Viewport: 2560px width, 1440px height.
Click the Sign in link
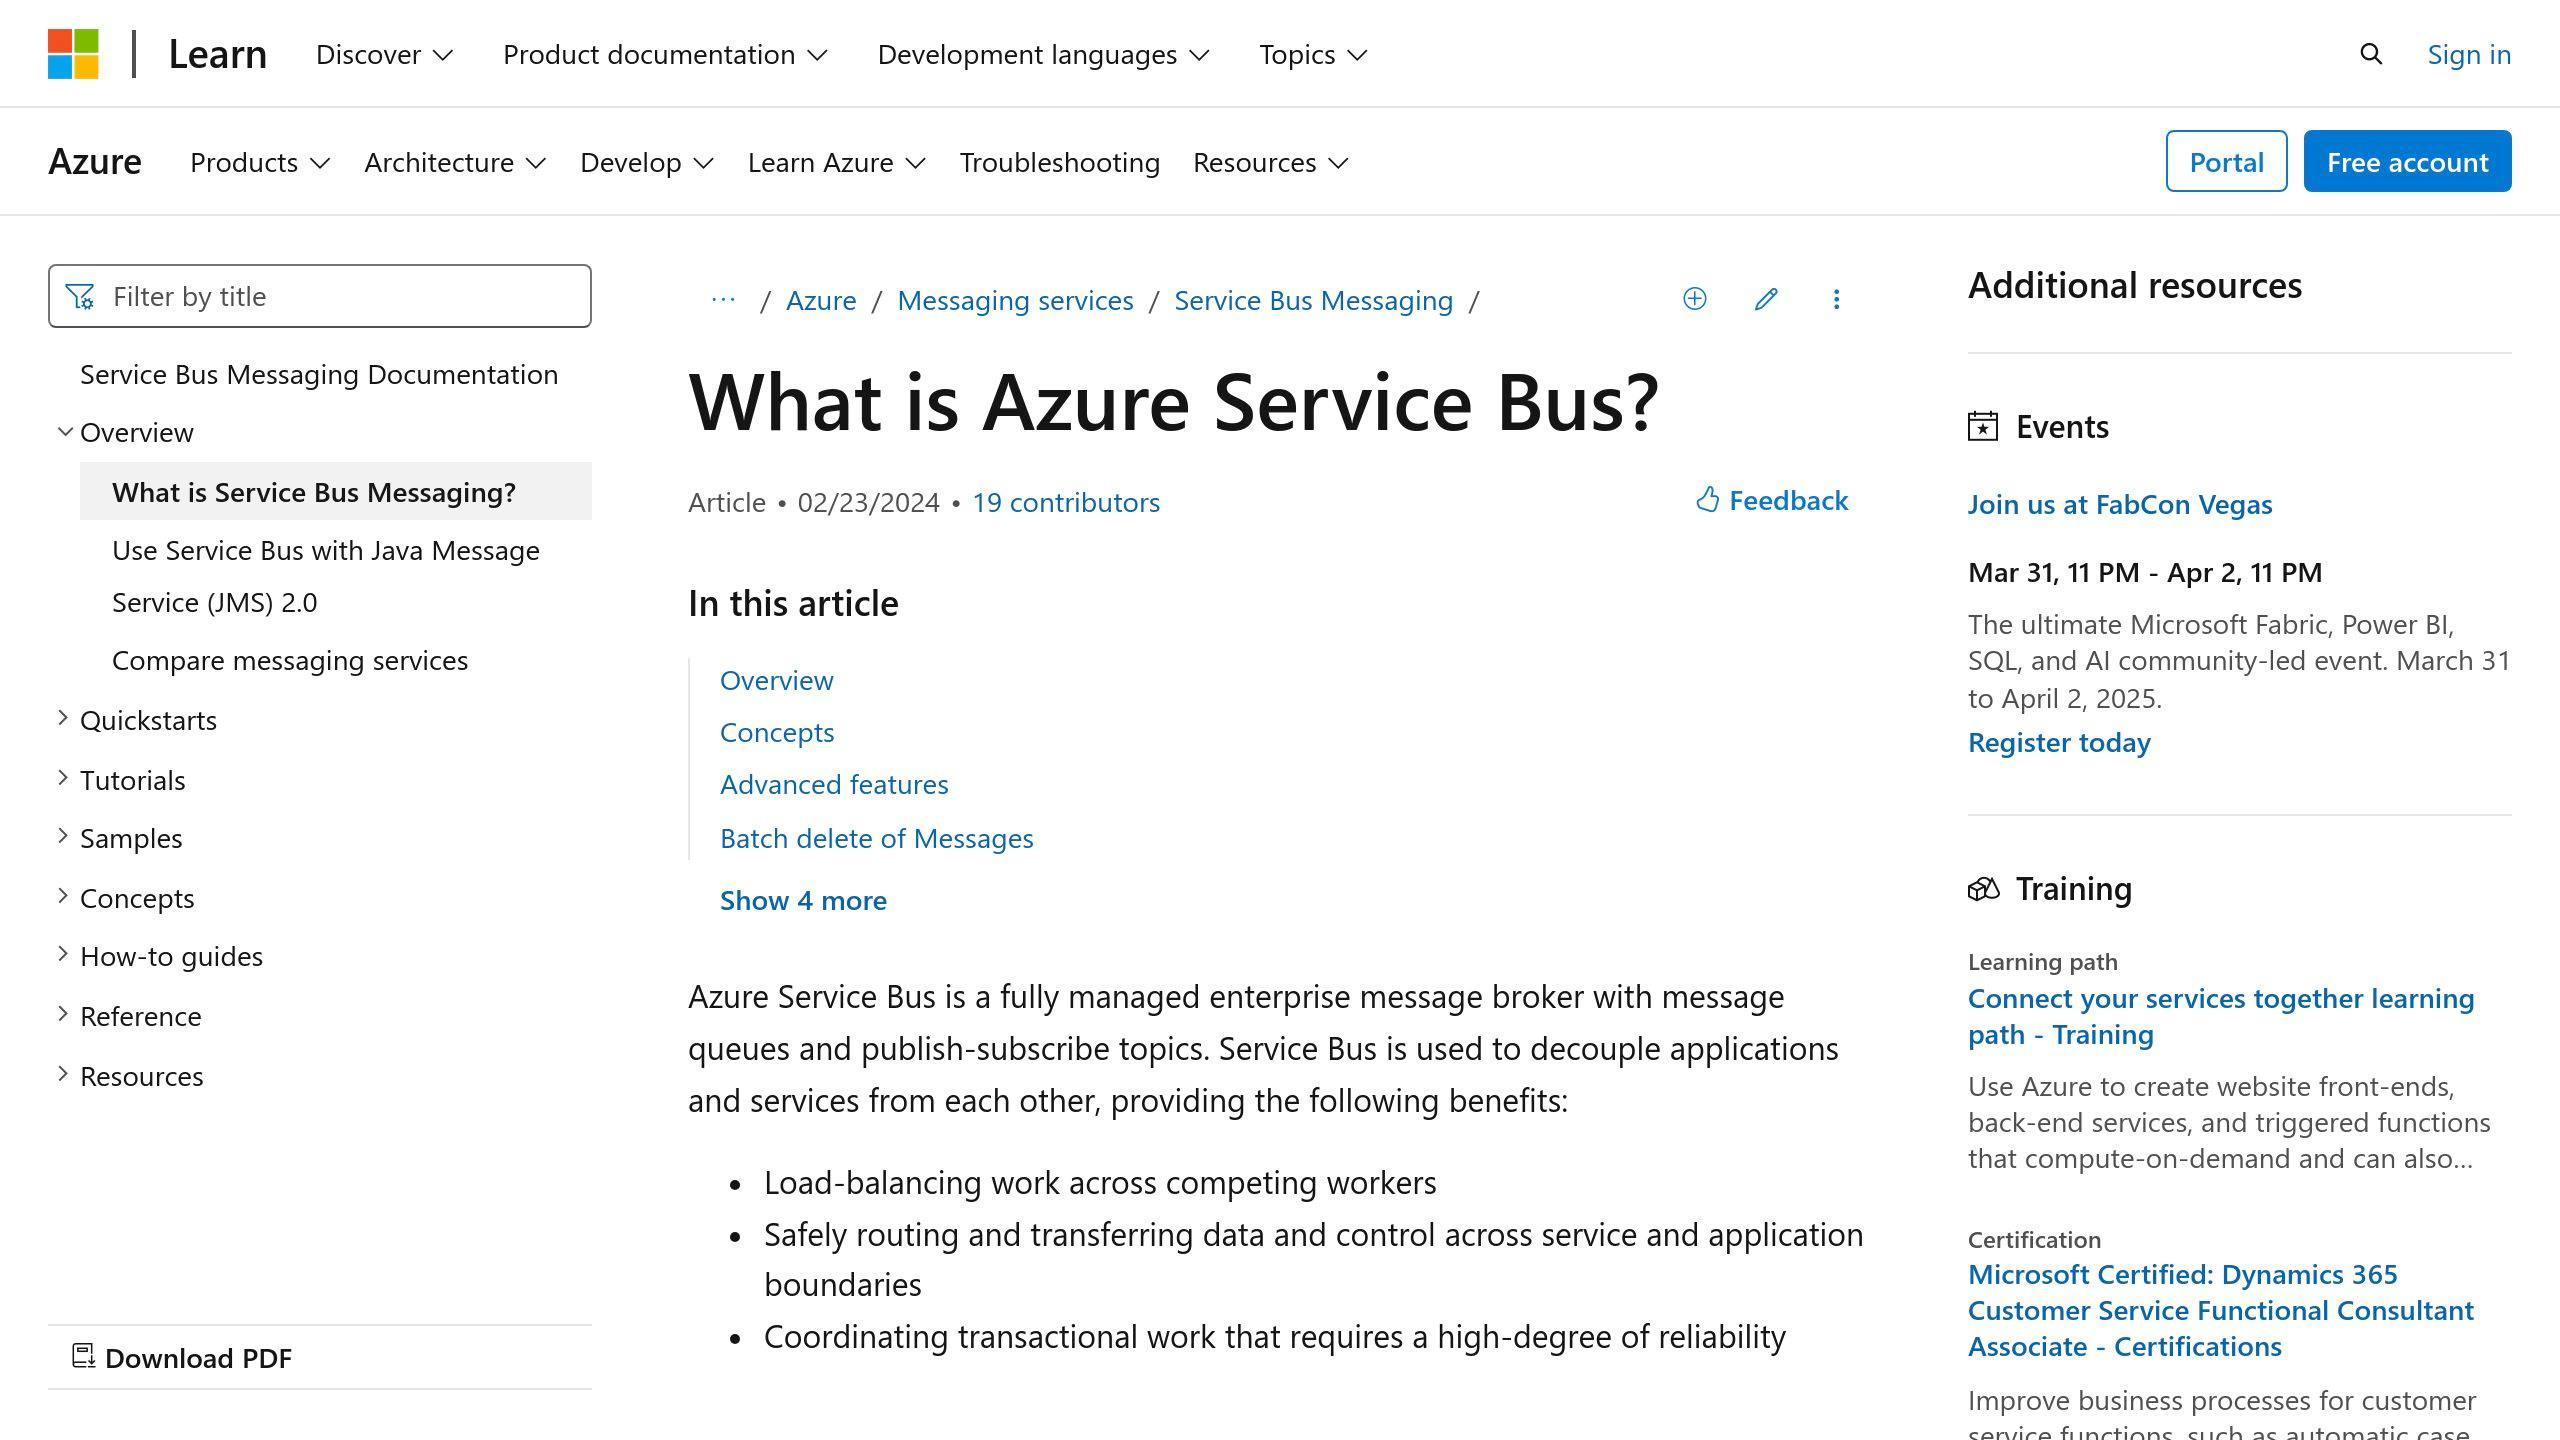click(x=2469, y=54)
